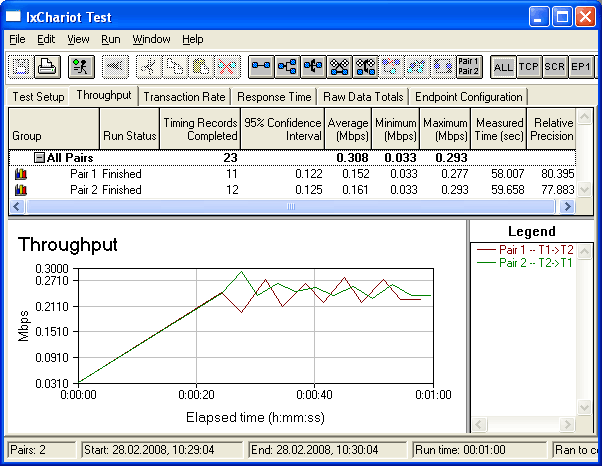Open the Help menu
The image size is (602, 466).
click(192, 39)
